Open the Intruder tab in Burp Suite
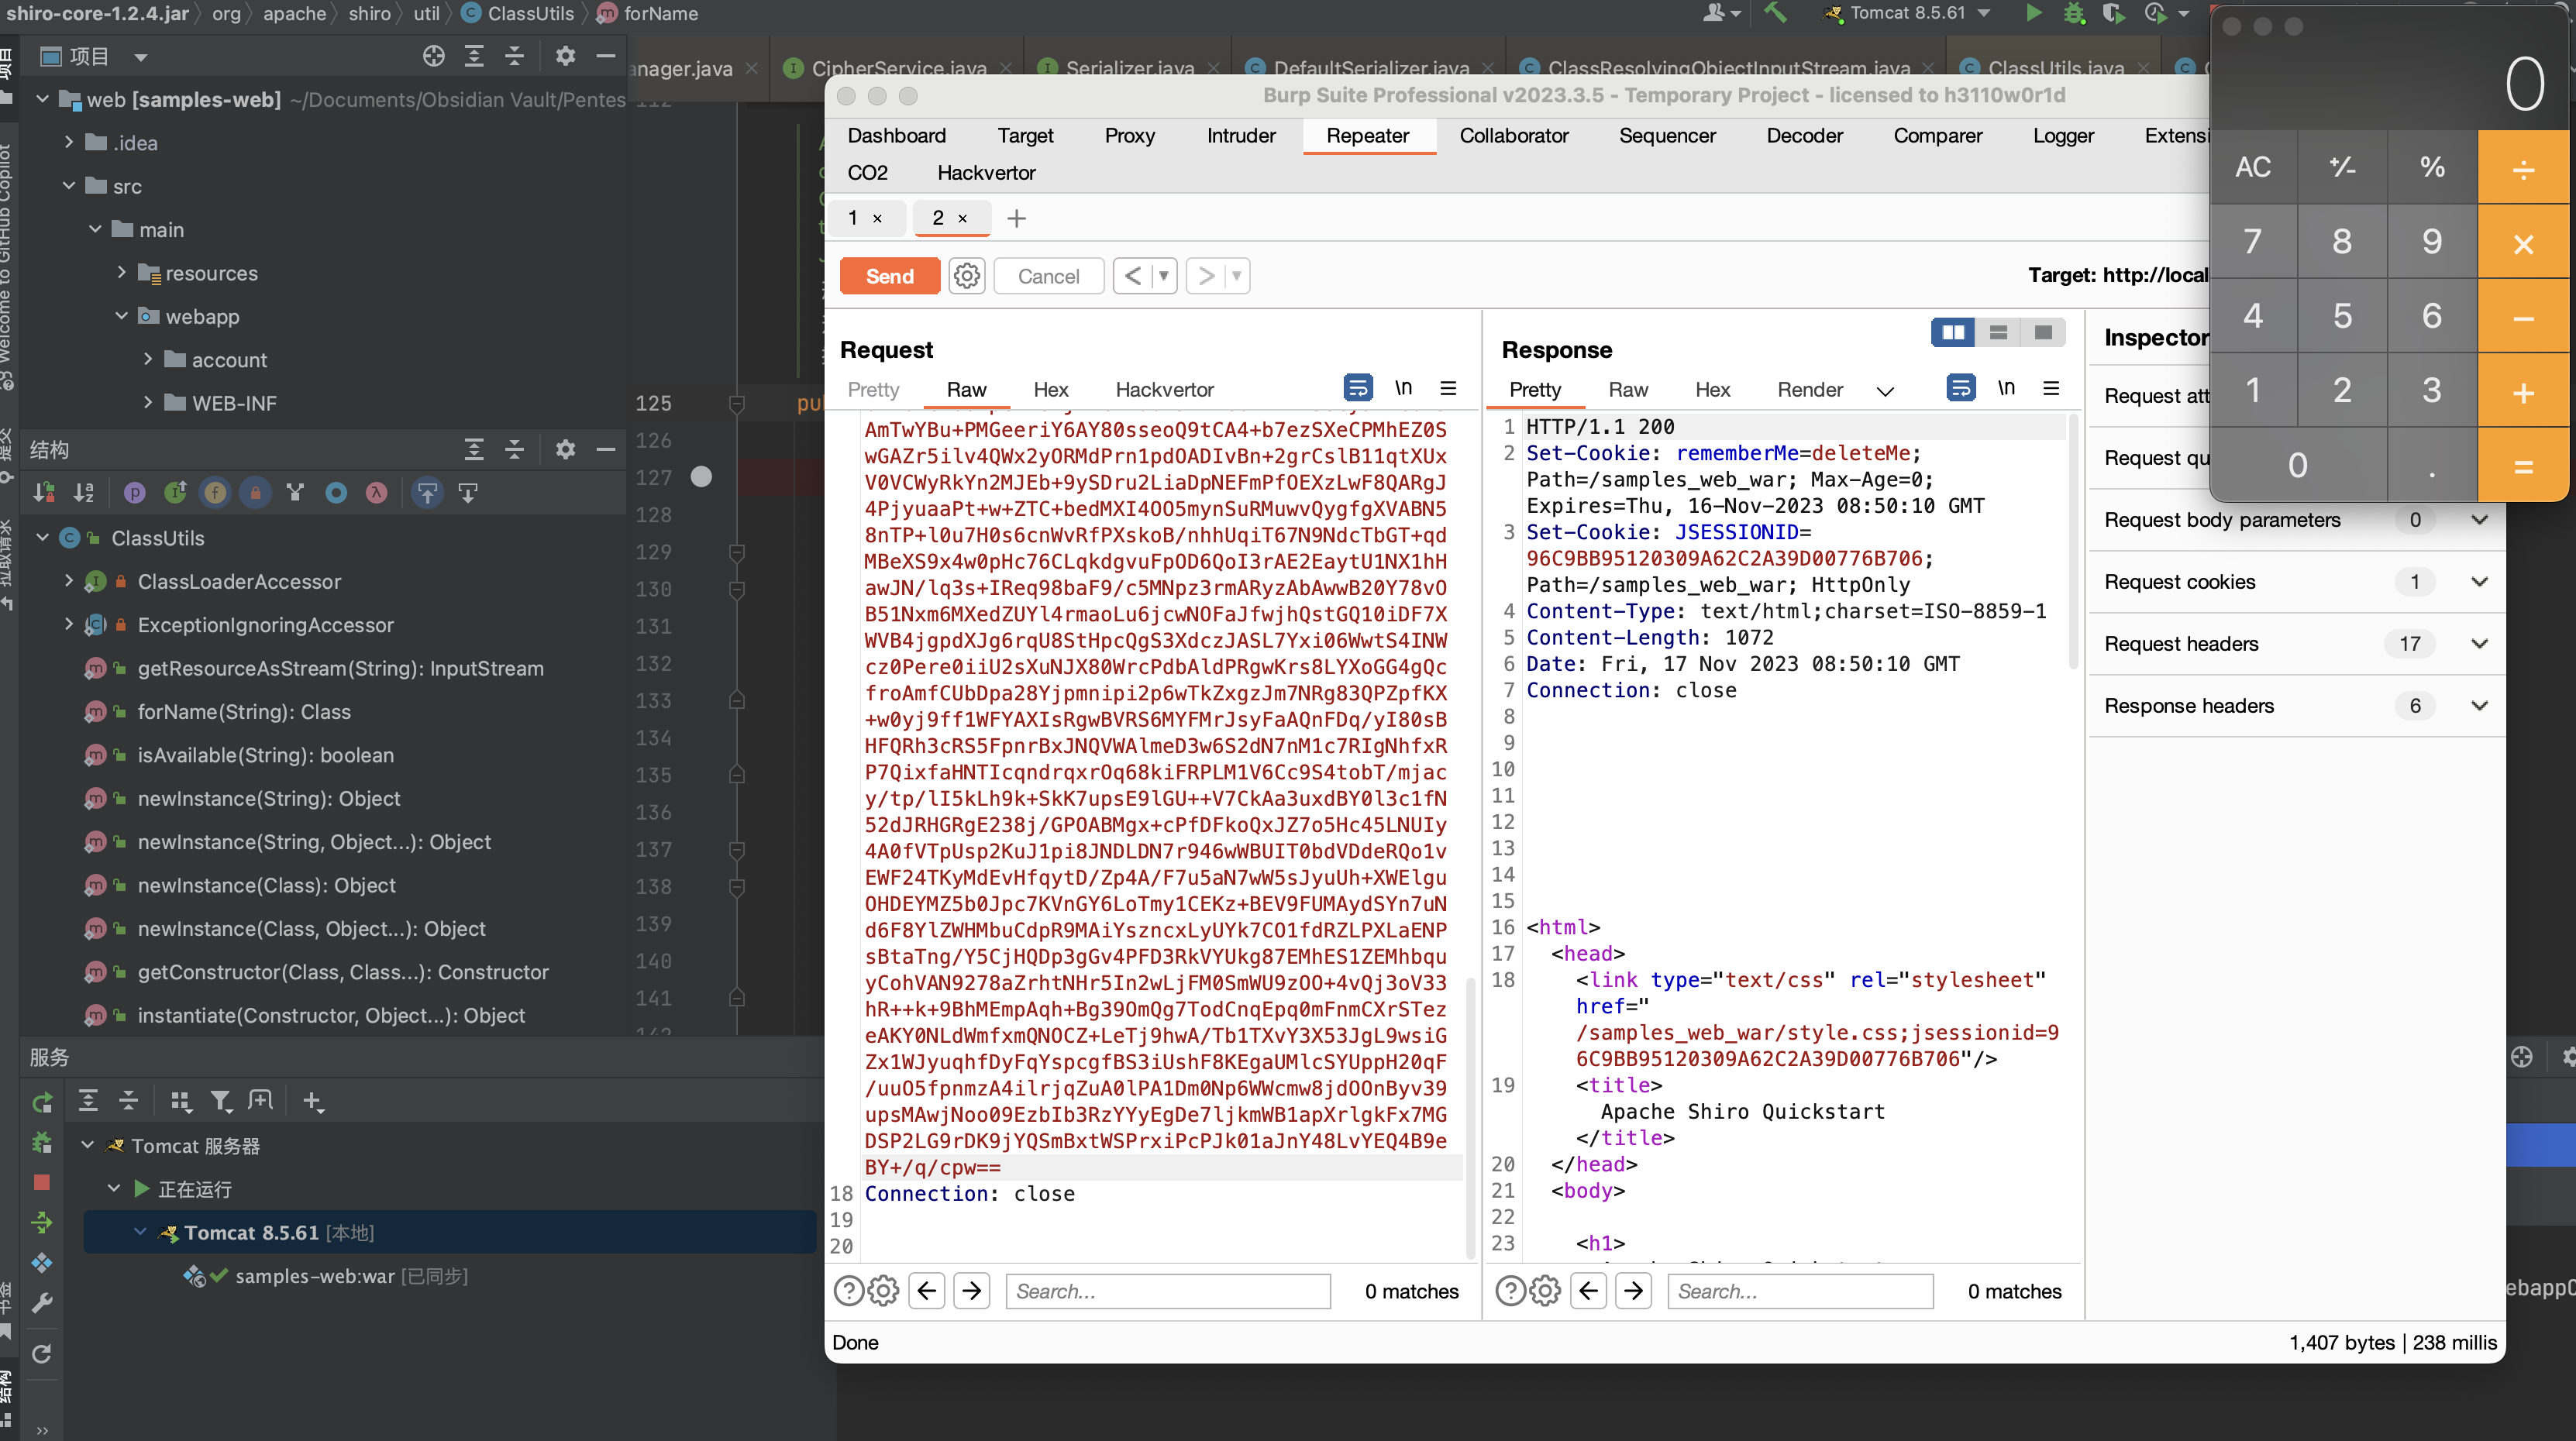Viewport: 2576px width, 1441px height. click(x=1241, y=135)
